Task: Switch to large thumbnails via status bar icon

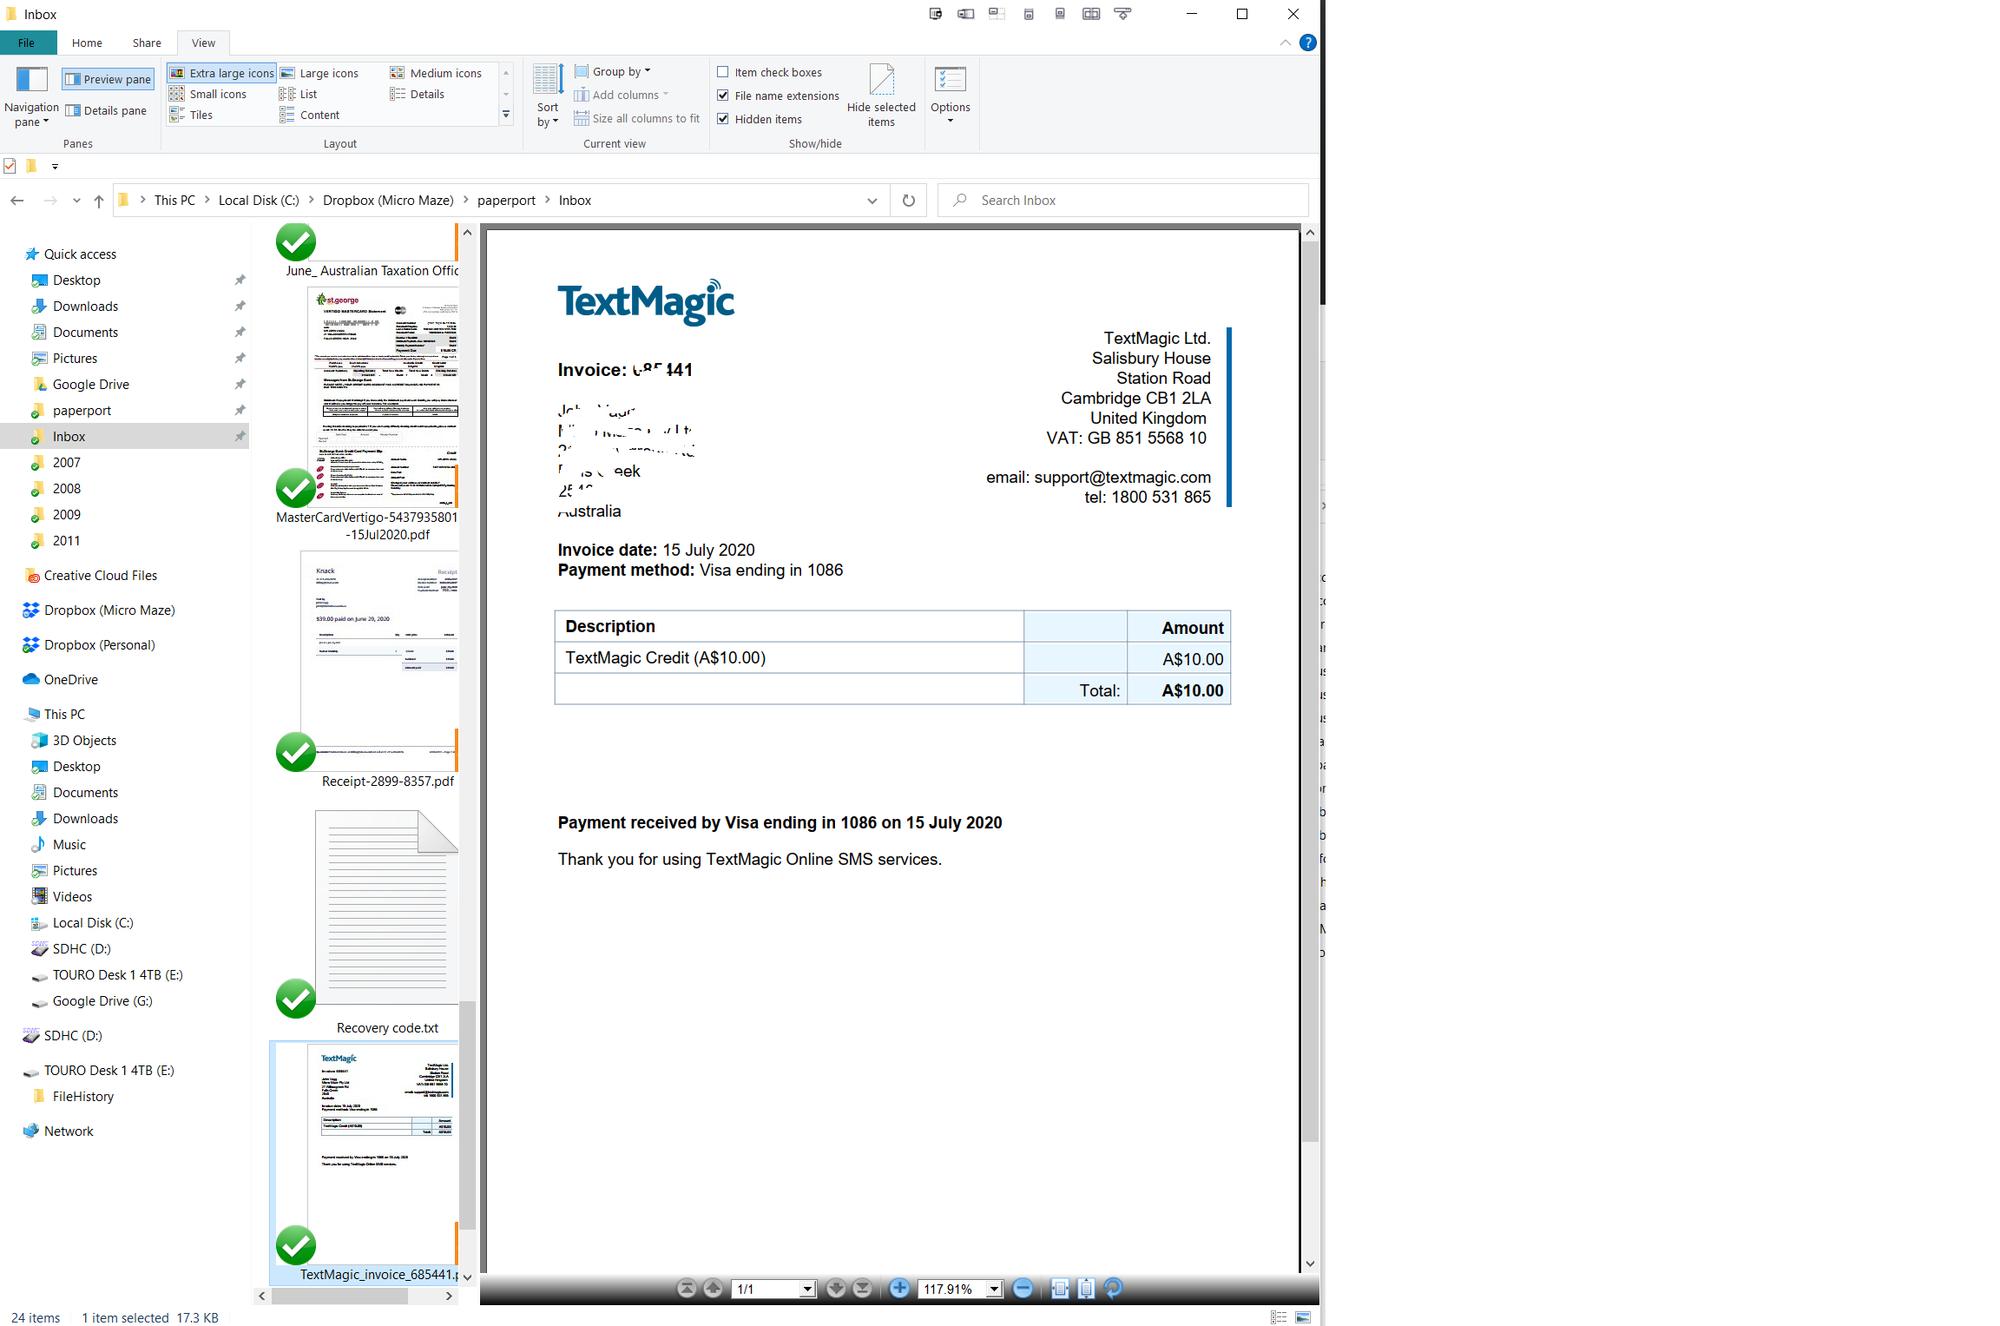Action: pyautogui.click(x=1303, y=1317)
